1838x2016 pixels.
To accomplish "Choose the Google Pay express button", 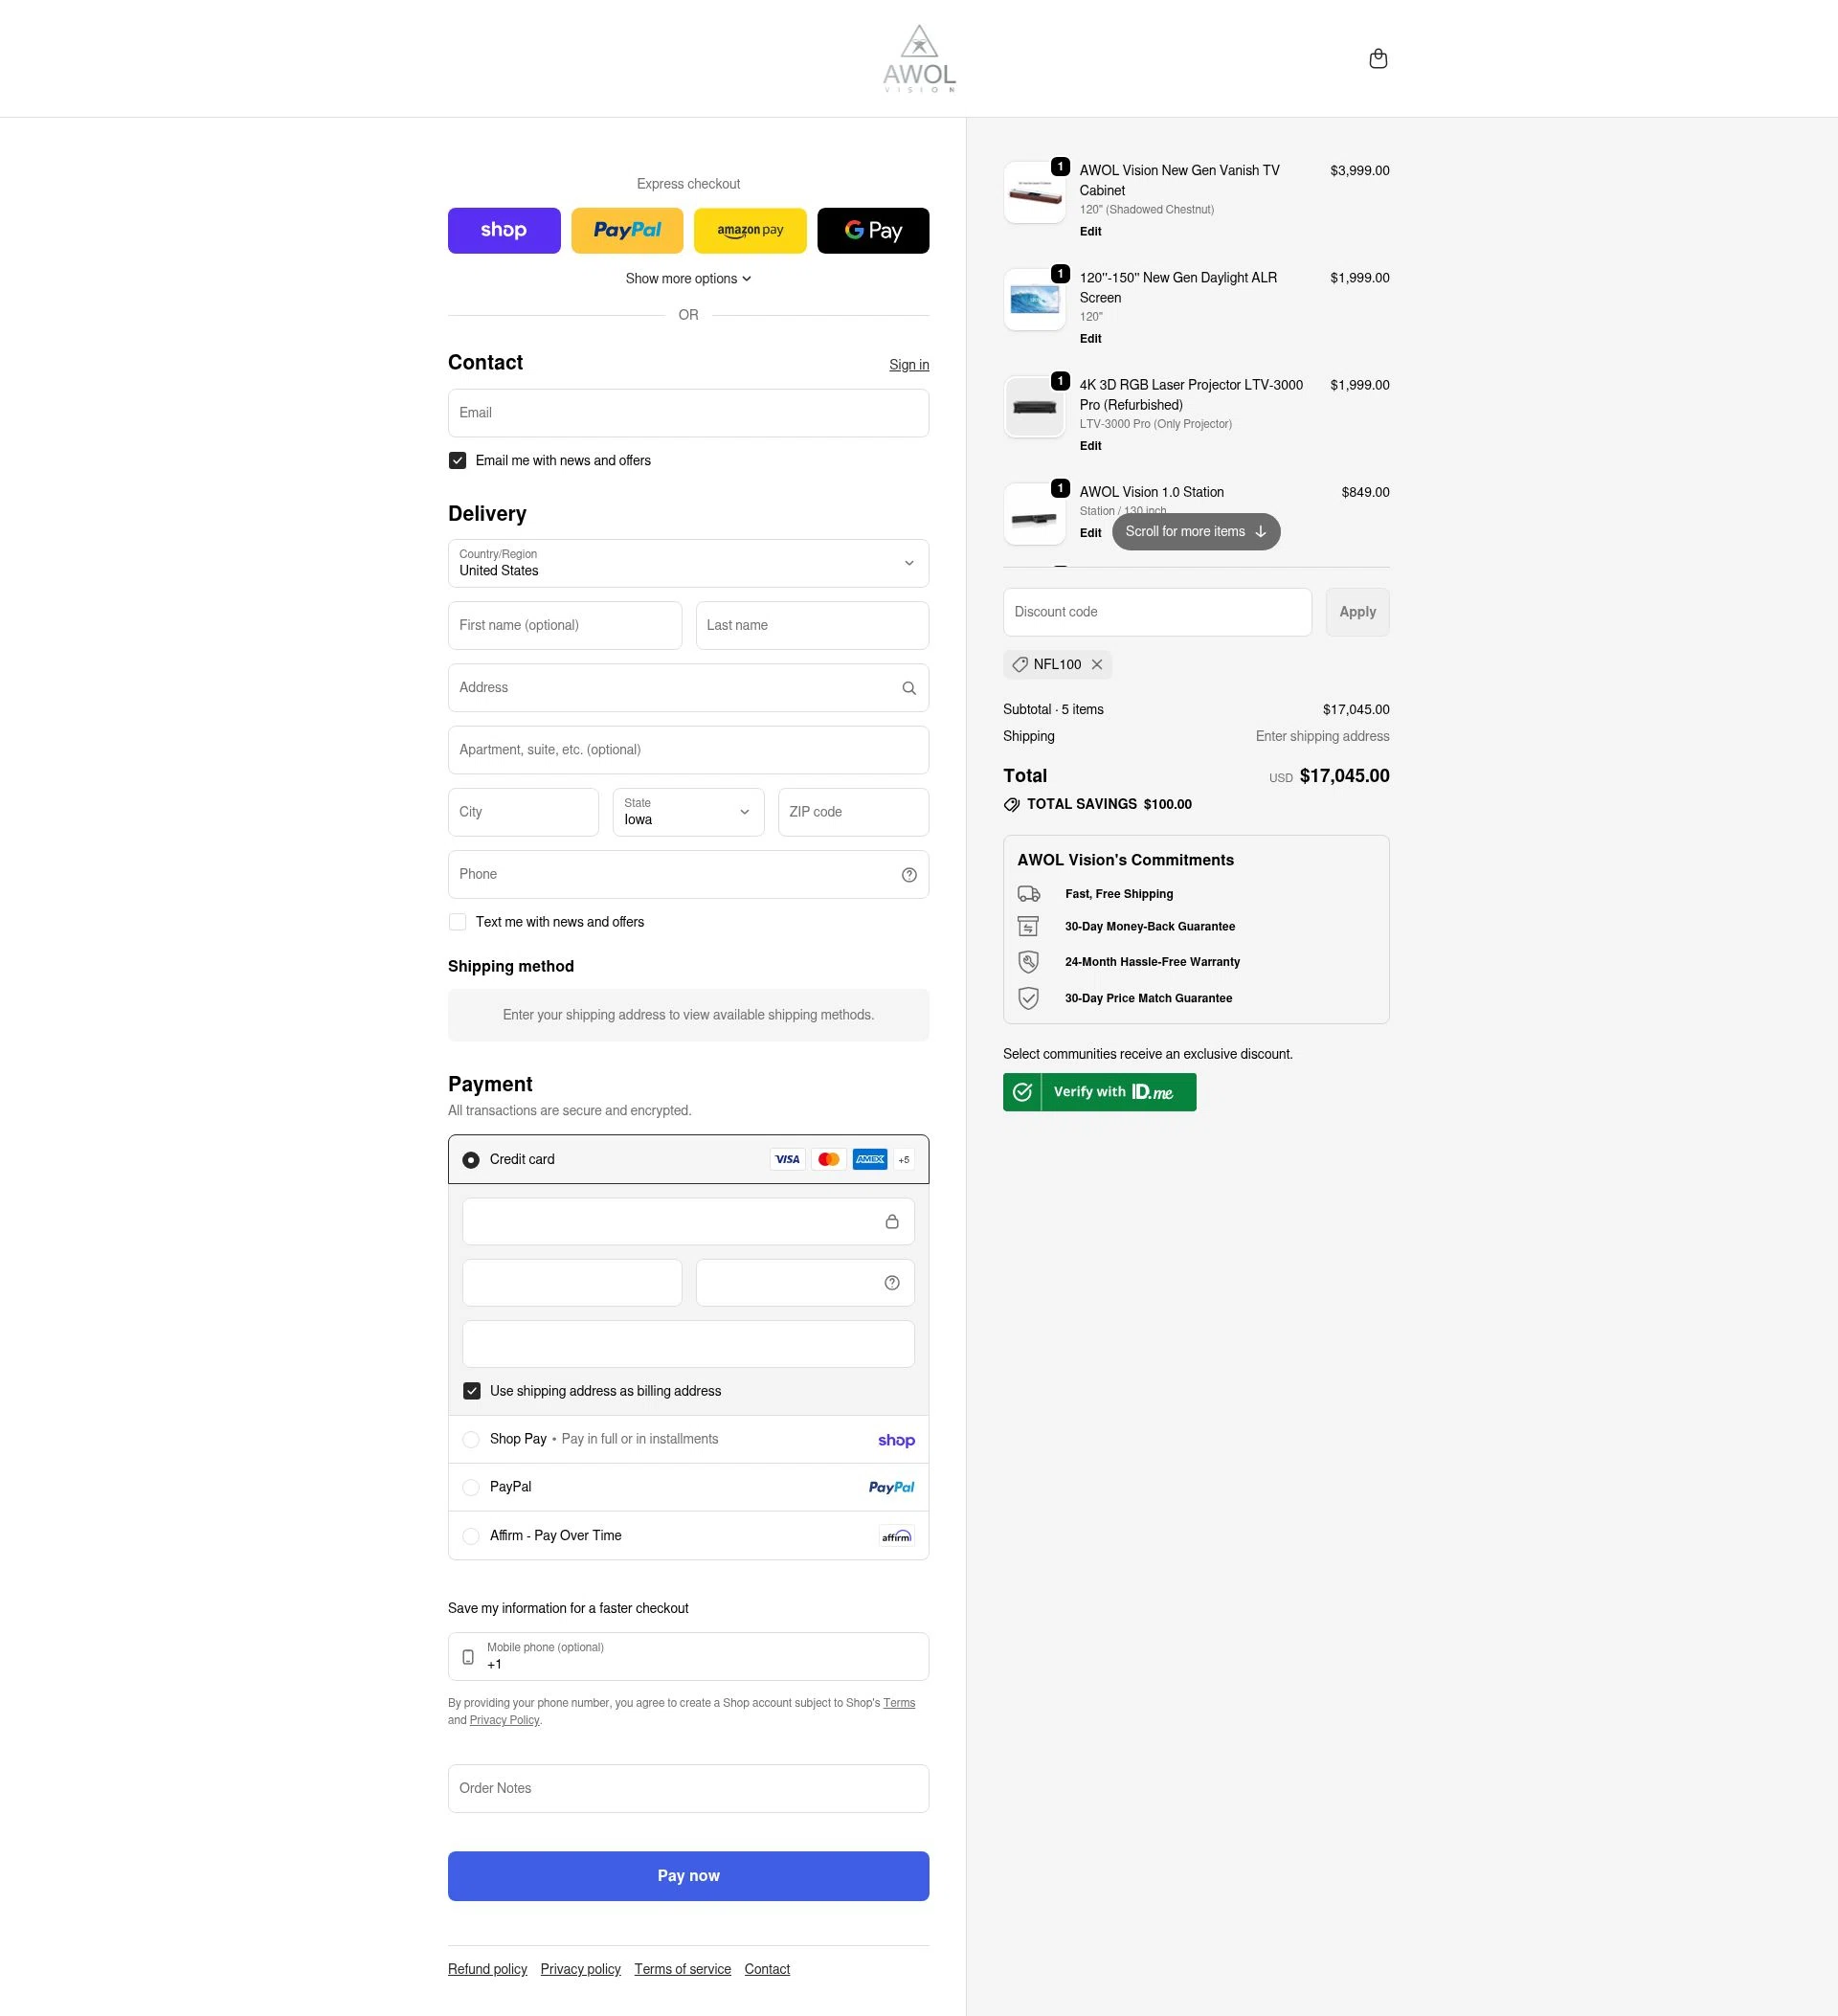I will [872, 231].
